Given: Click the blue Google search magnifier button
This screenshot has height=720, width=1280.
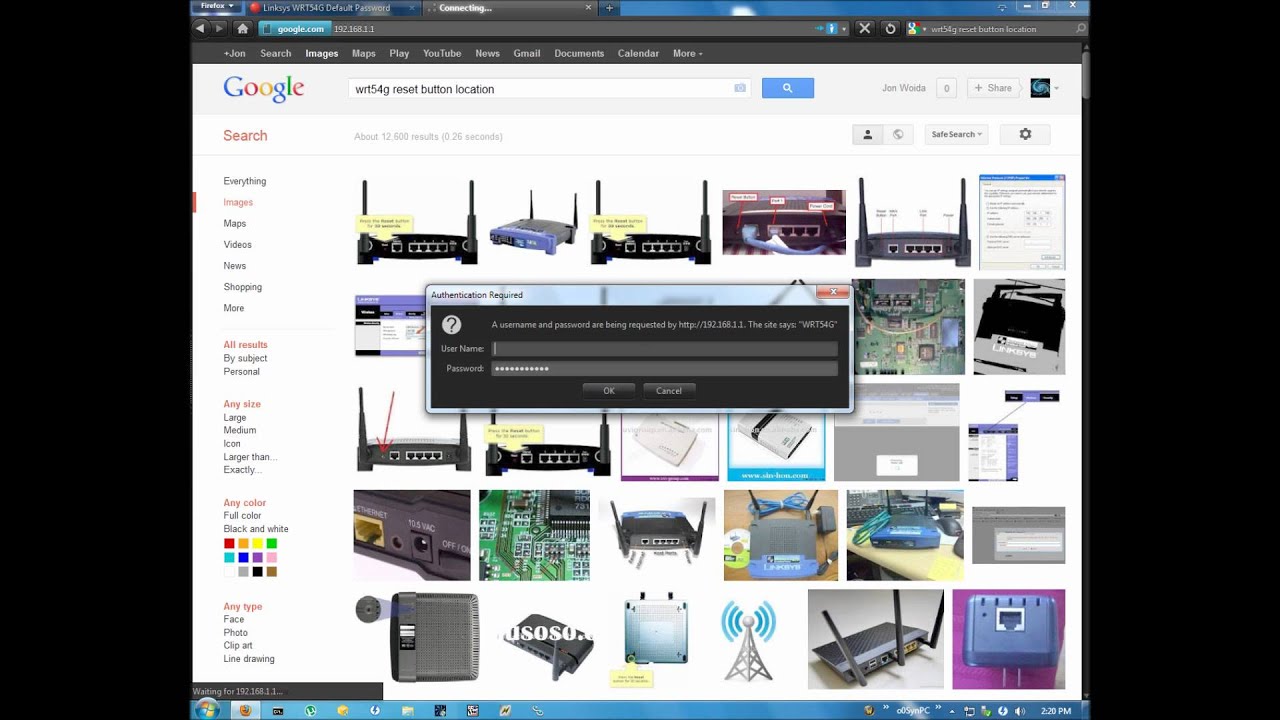Looking at the screenshot, I should tap(787, 88).
